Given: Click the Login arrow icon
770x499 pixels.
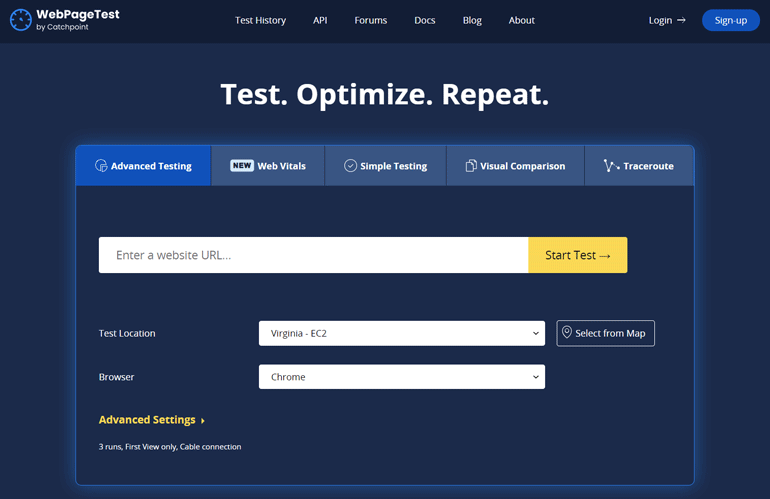Looking at the screenshot, I should tap(681, 20).
